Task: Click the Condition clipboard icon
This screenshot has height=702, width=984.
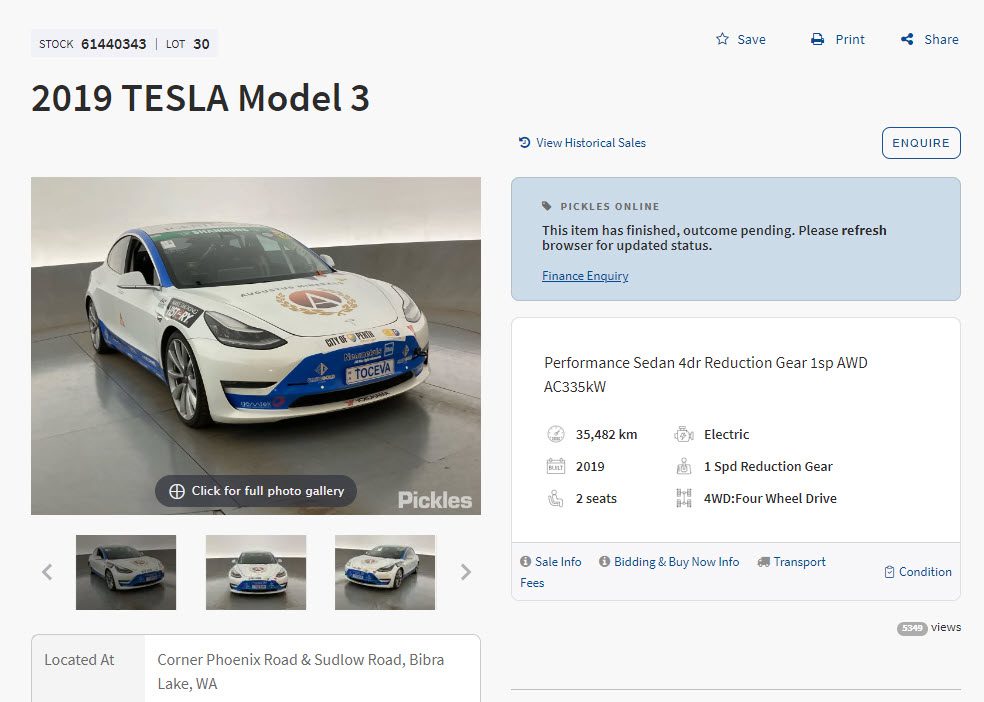Action: [x=889, y=572]
